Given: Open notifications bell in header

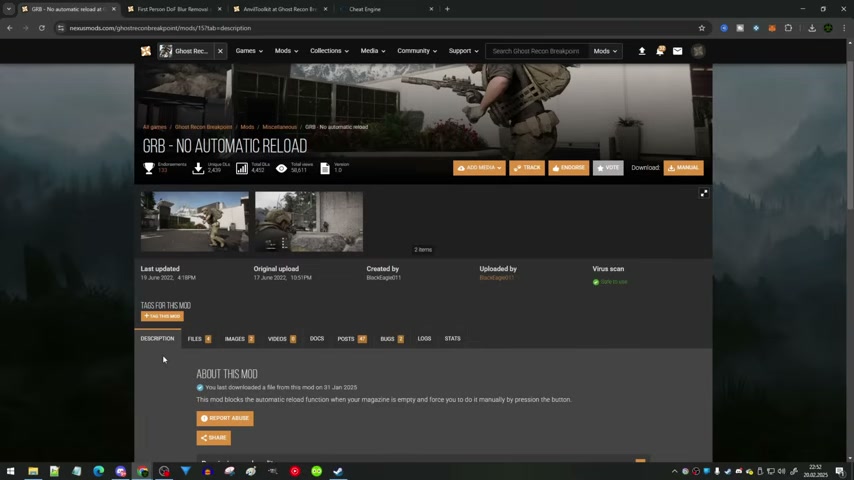Looking at the screenshot, I should click(660, 51).
